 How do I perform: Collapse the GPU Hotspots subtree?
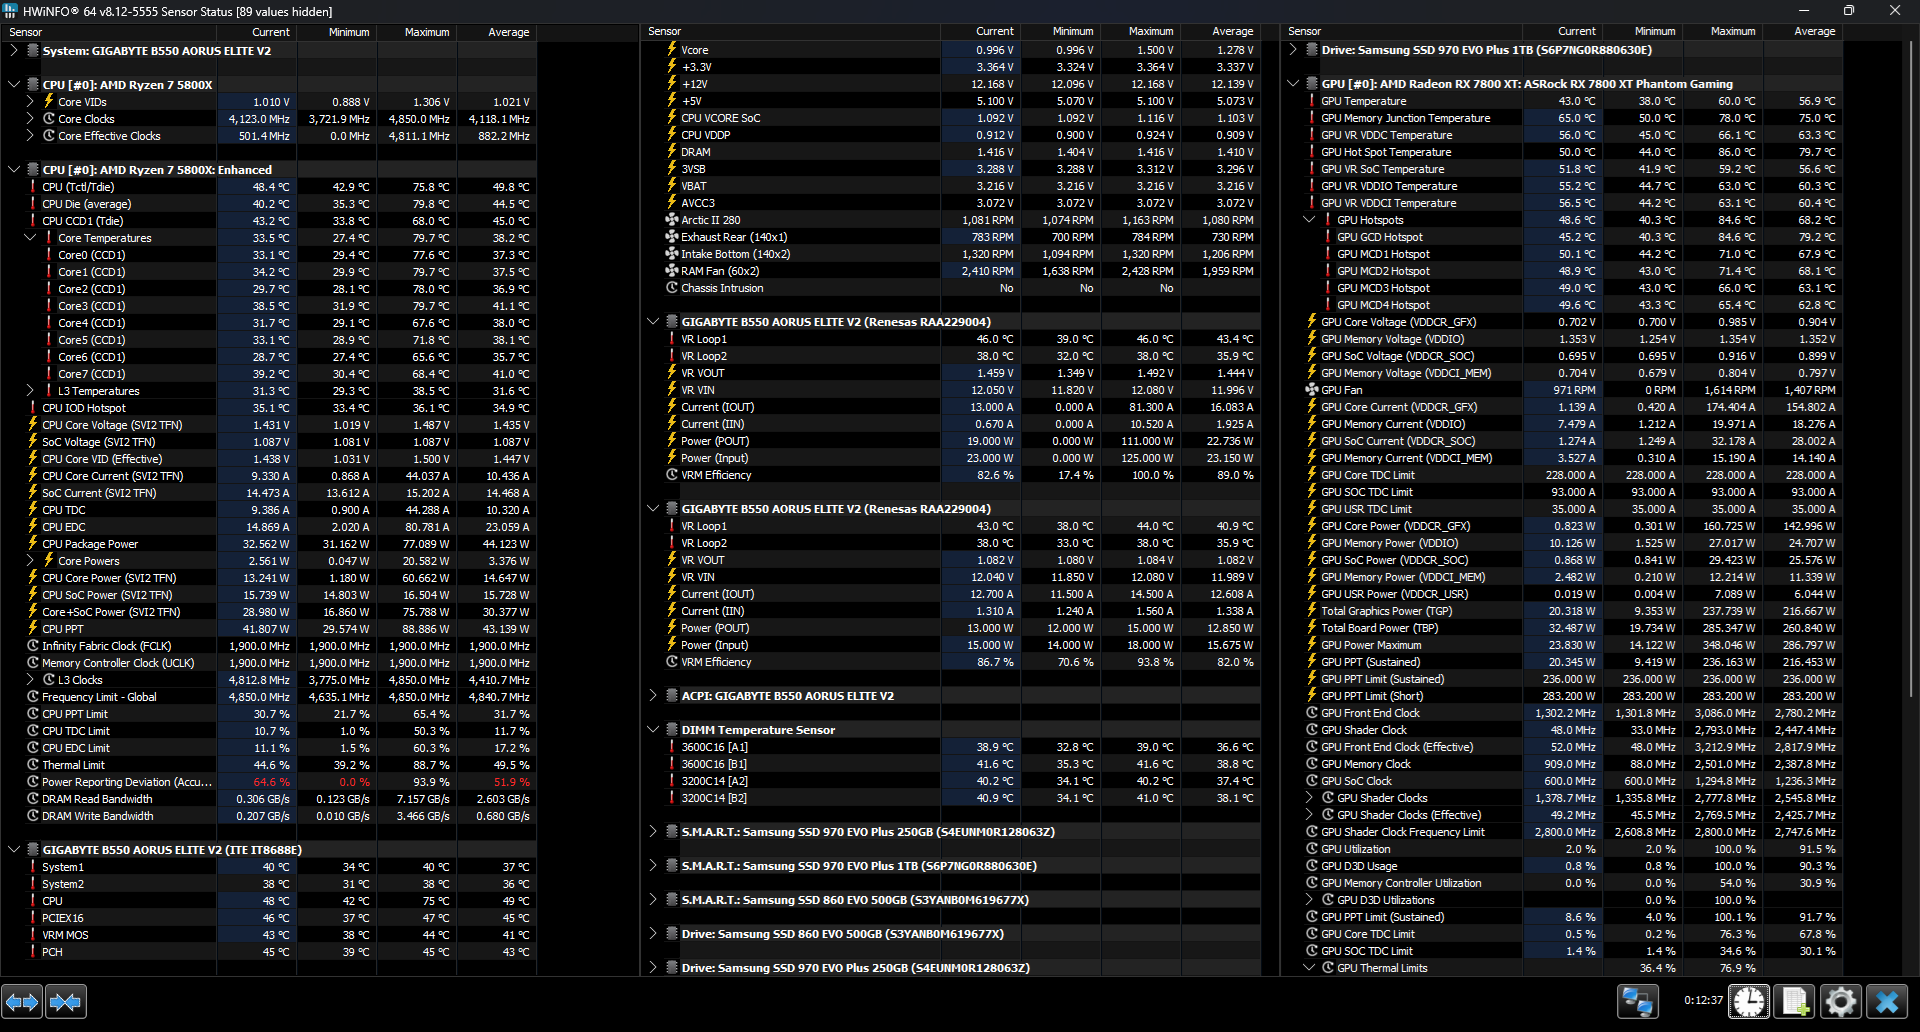click(1309, 220)
